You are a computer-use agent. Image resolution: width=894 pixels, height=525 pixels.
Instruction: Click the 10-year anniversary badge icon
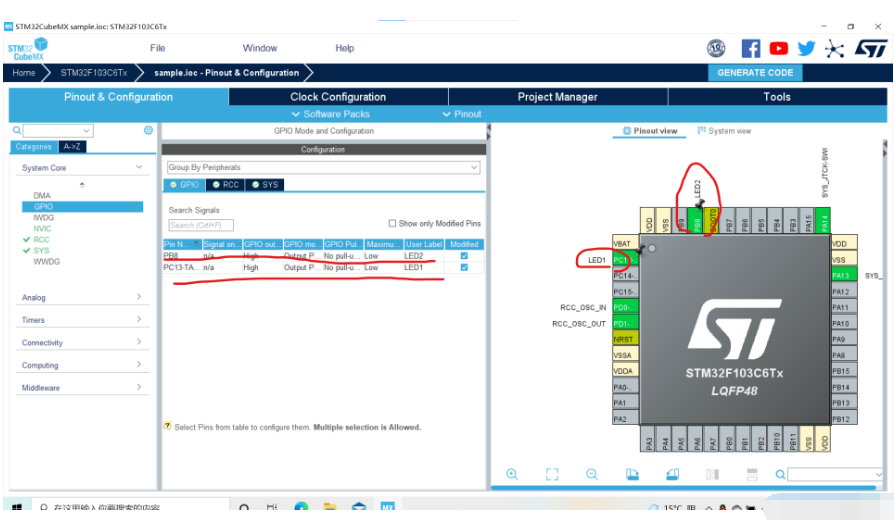click(716, 48)
